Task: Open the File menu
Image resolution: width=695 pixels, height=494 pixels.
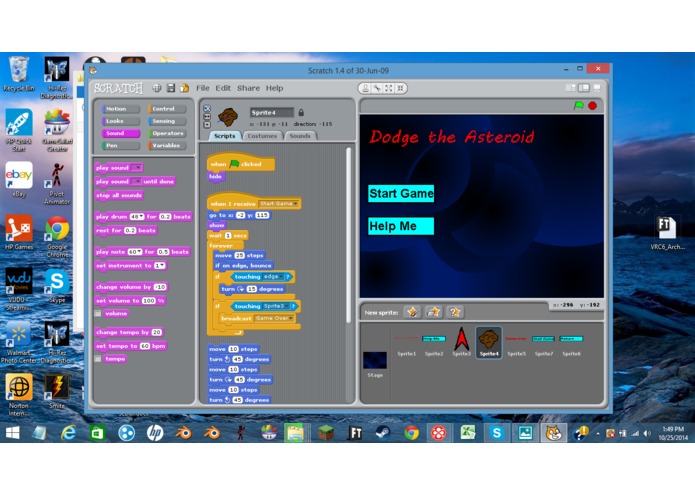Action: pos(203,88)
